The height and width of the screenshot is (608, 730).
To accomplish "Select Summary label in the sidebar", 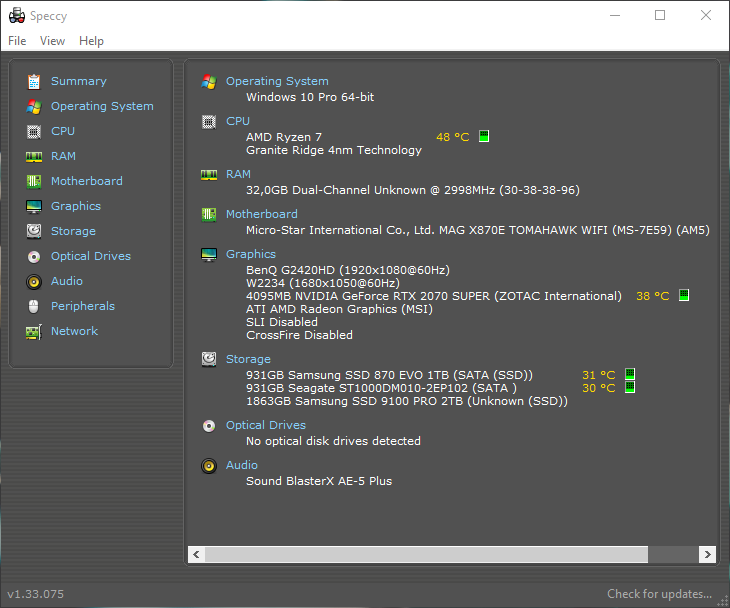I will pyautogui.click(x=79, y=81).
